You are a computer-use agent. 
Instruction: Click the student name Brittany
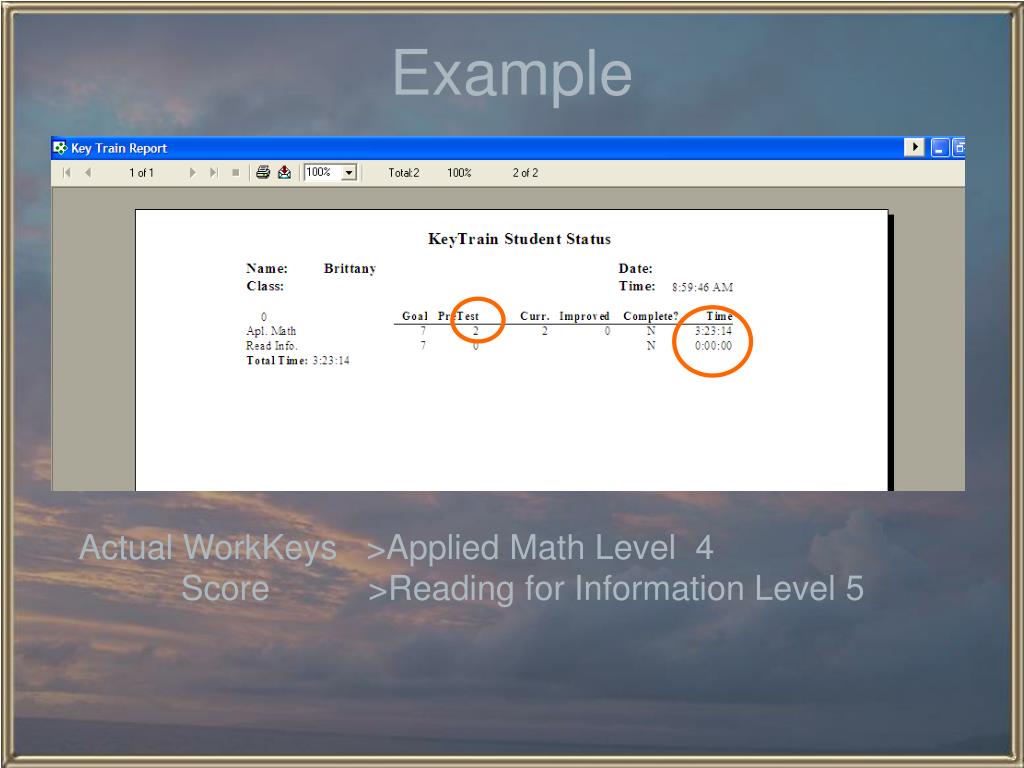350,268
